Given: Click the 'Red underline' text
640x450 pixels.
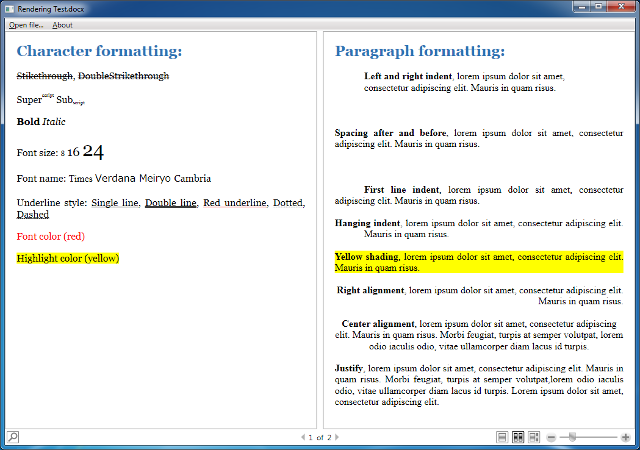Looking at the screenshot, I should coord(235,203).
